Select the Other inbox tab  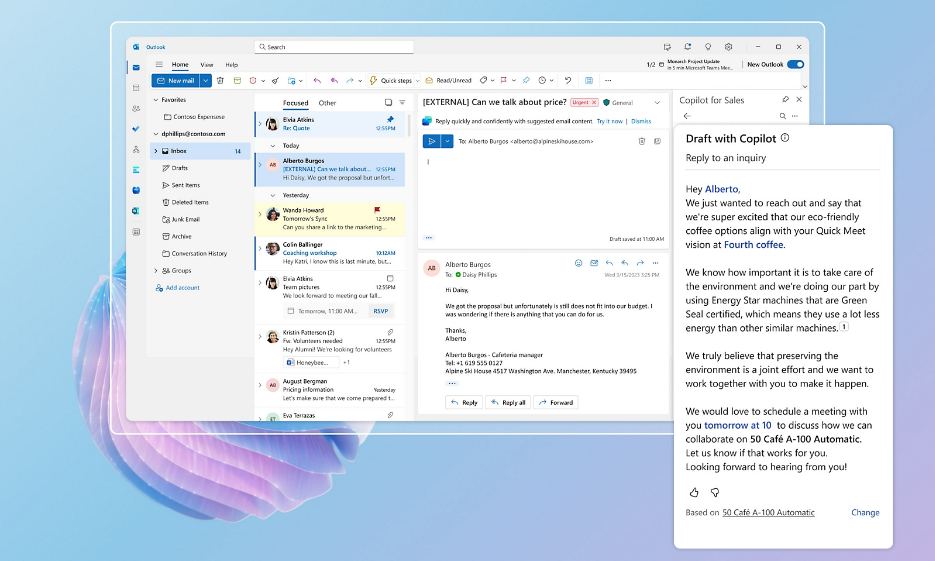[327, 103]
